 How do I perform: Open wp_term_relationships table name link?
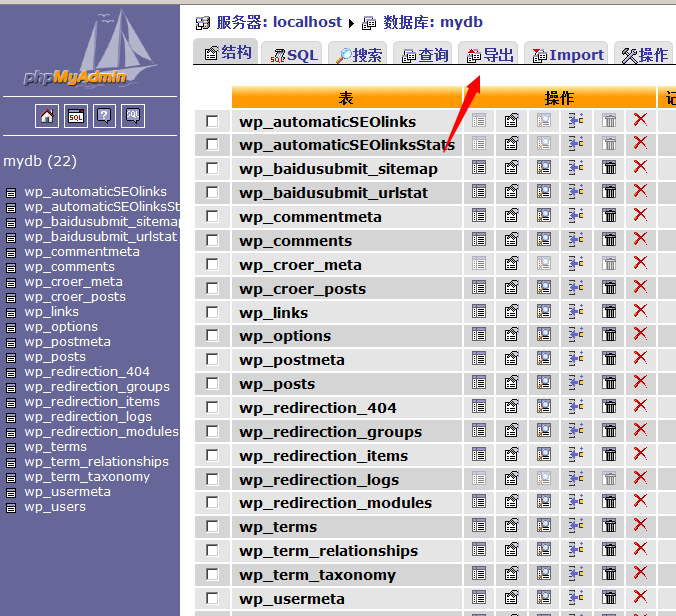click(x=329, y=551)
